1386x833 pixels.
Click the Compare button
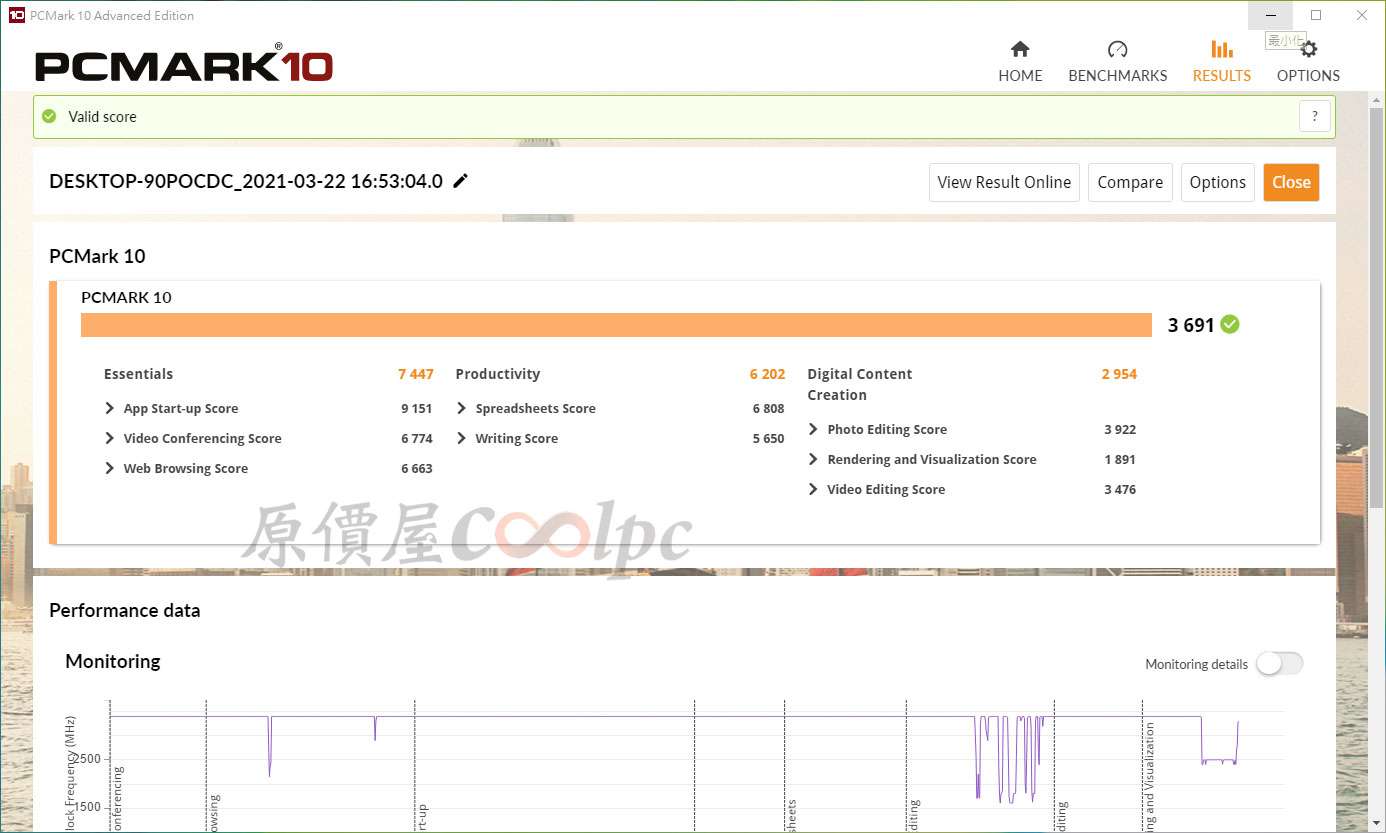pos(1130,182)
